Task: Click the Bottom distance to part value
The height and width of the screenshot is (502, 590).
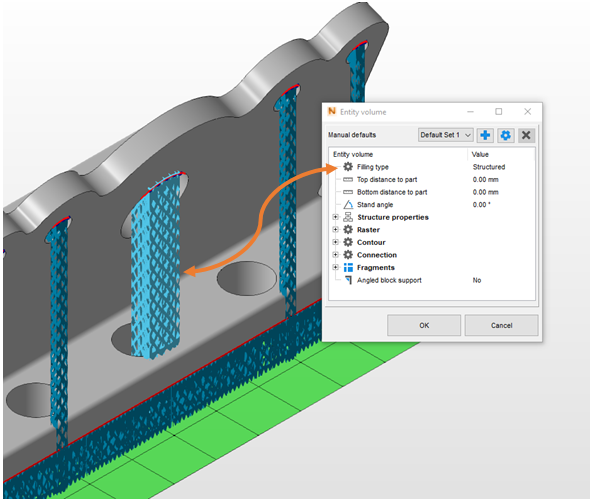Action: click(x=485, y=192)
